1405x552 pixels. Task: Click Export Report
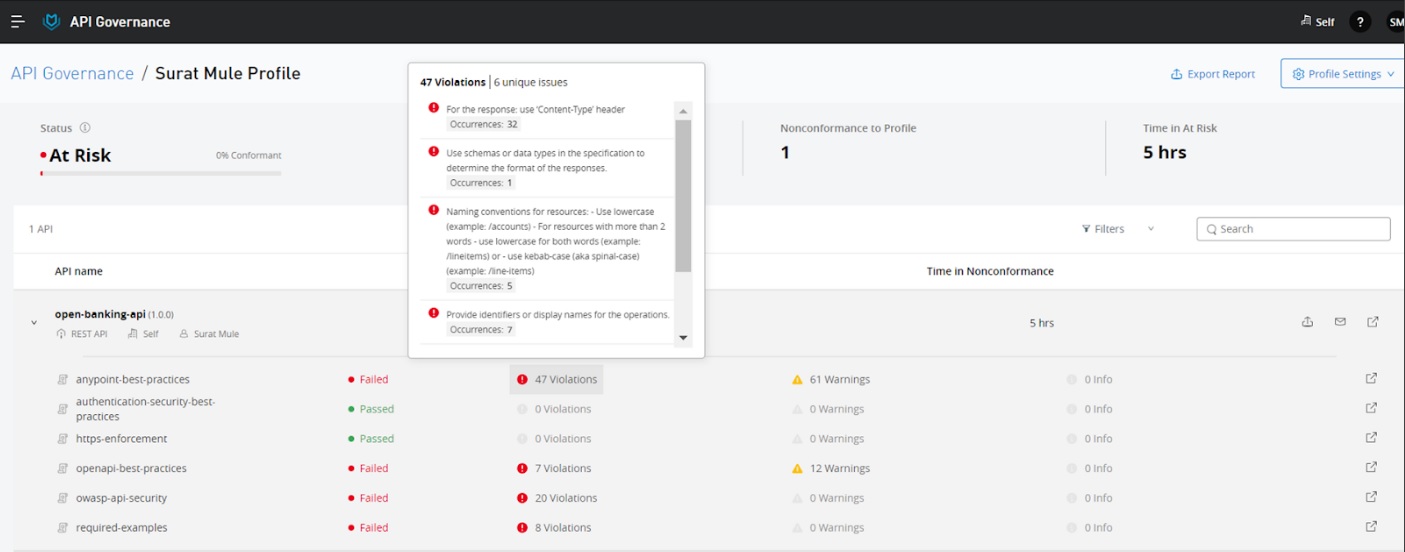point(1213,74)
